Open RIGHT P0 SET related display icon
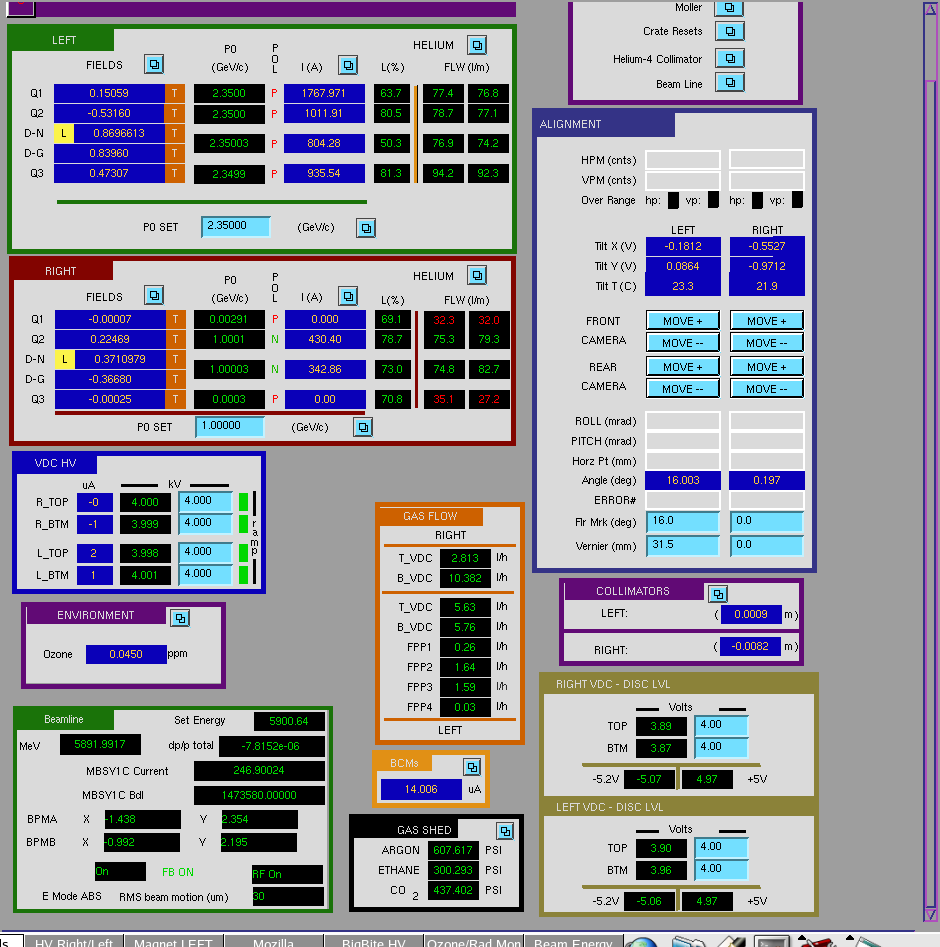Image resolution: width=940 pixels, height=947 pixels. (x=362, y=428)
